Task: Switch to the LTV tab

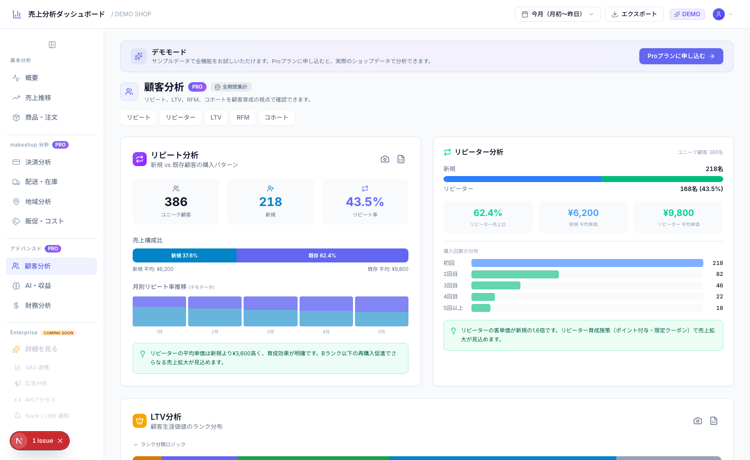Action: (x=216, y=118)
